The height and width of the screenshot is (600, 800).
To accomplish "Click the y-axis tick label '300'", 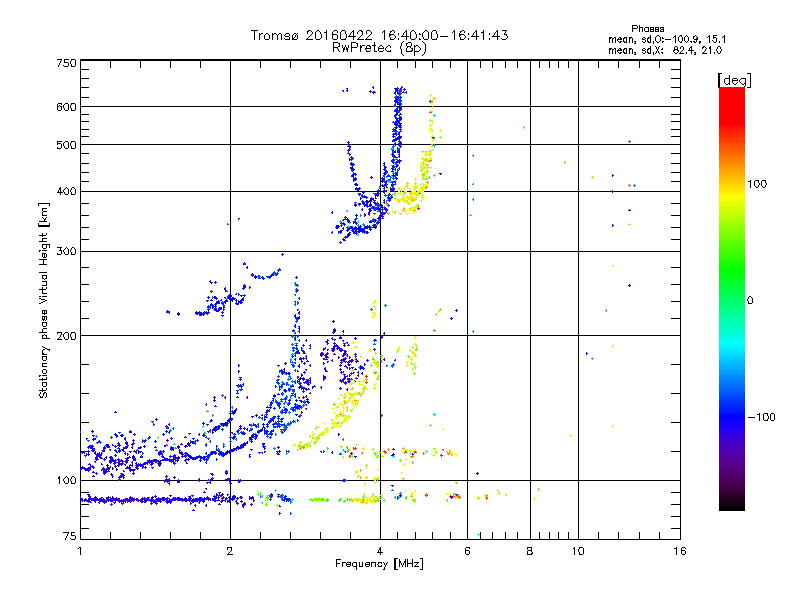I will point(66,252).
